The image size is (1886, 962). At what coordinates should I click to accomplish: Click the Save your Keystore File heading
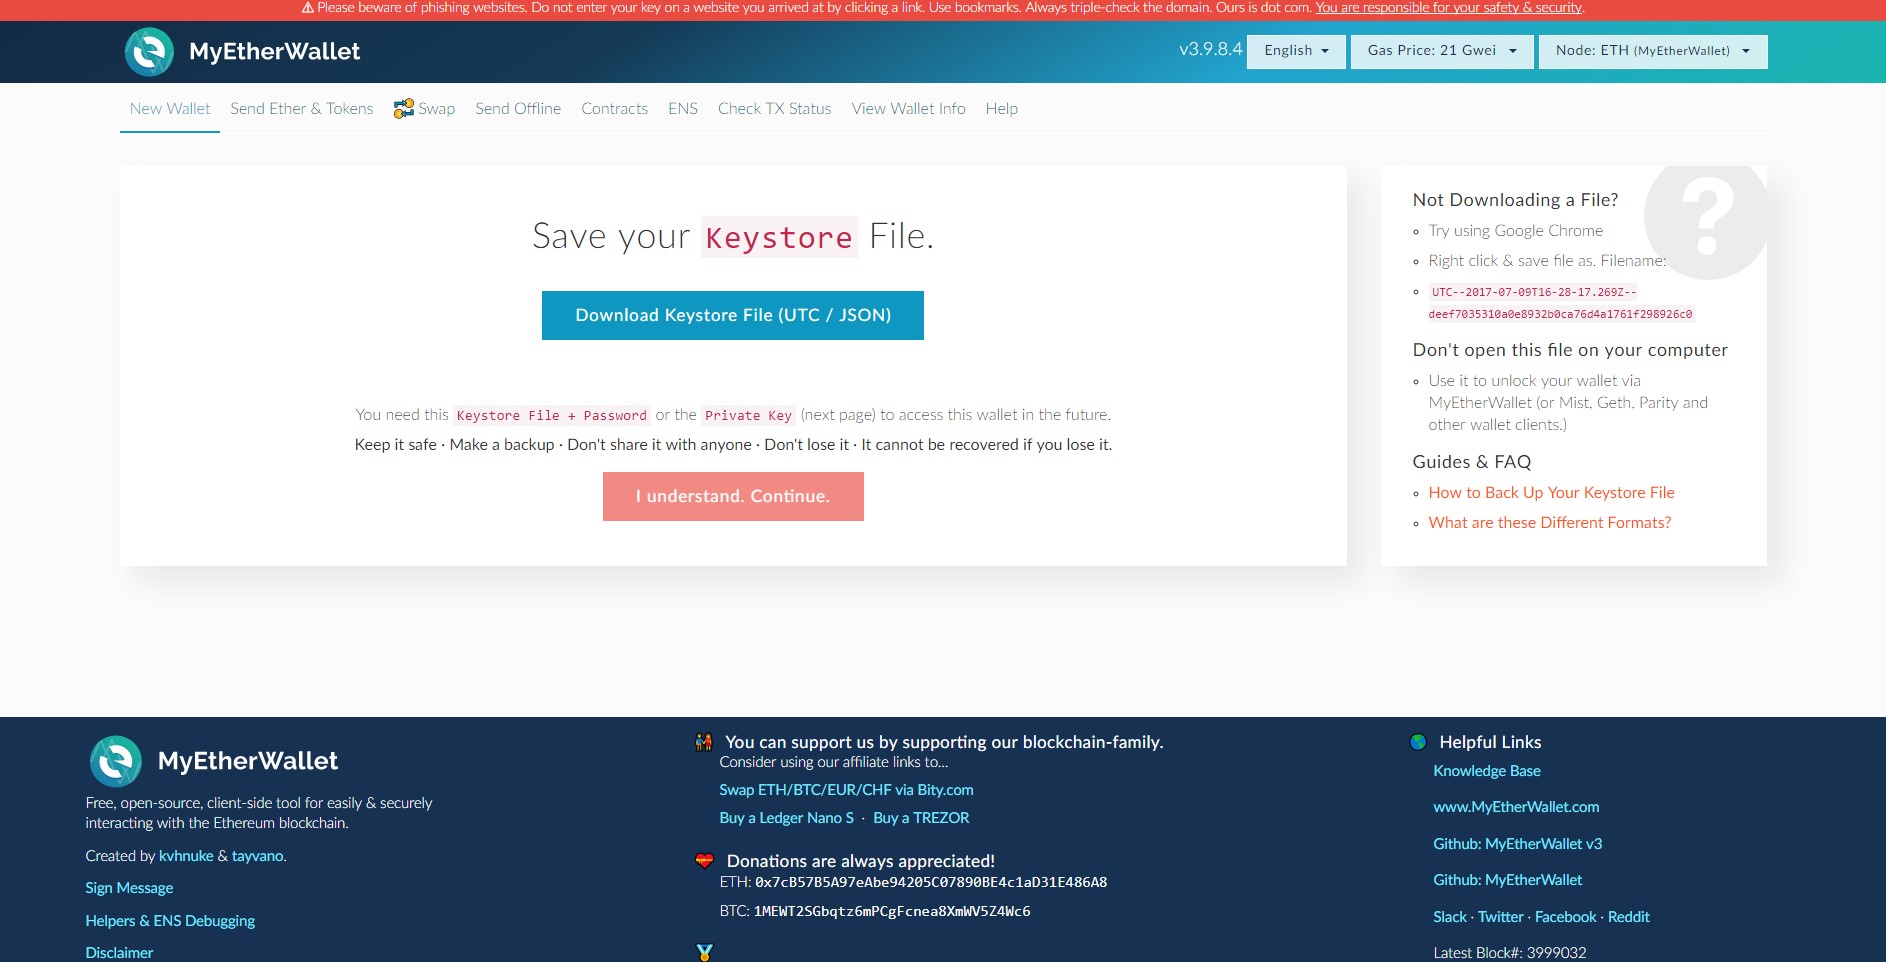[x=733, y=237]
